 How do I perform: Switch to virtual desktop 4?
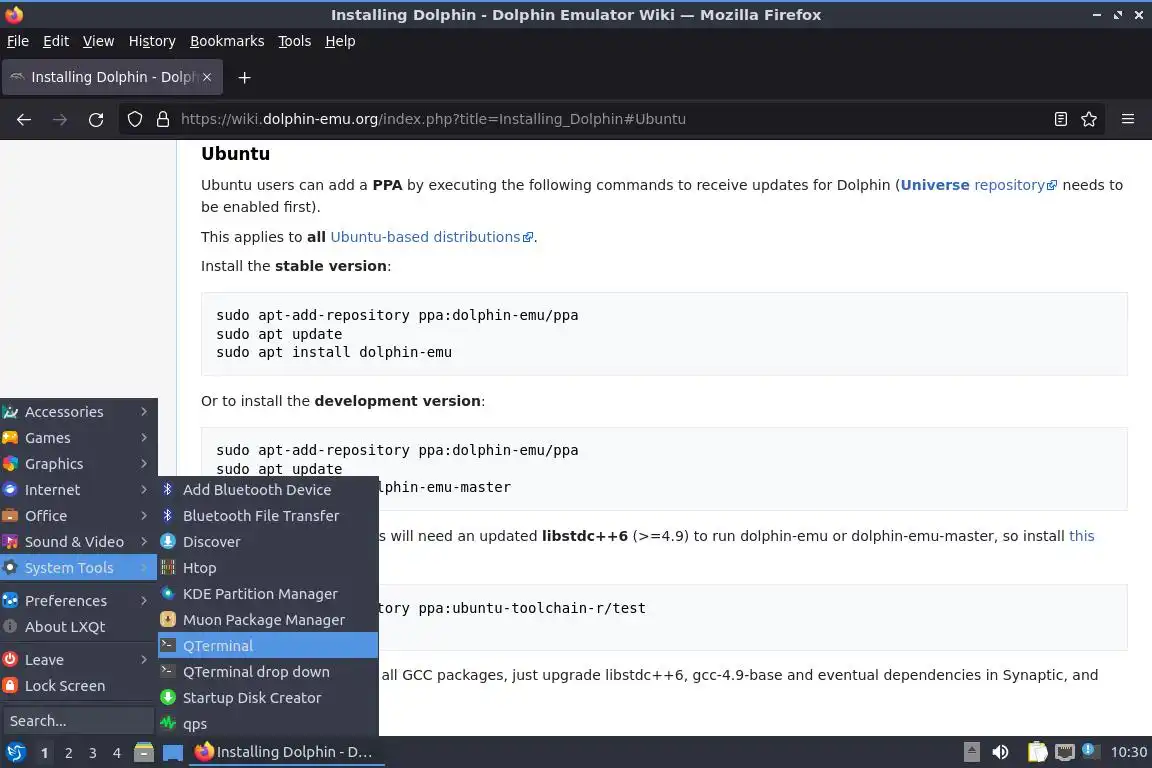[x=117, y=753]
